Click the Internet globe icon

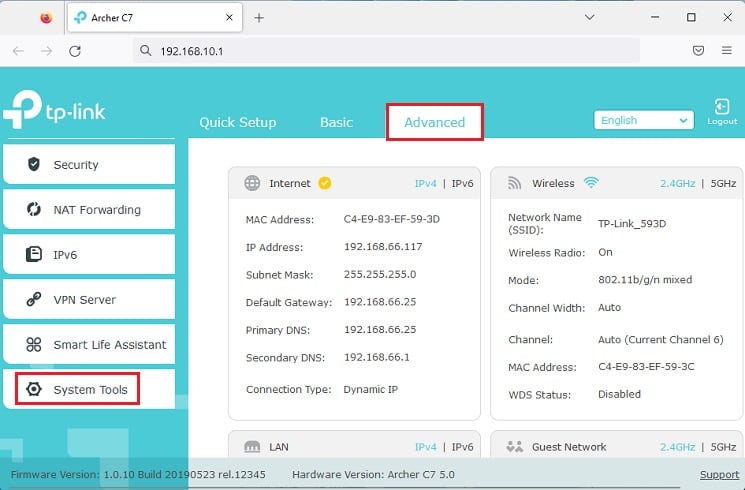pyautogui.click(x=252, y=183)
